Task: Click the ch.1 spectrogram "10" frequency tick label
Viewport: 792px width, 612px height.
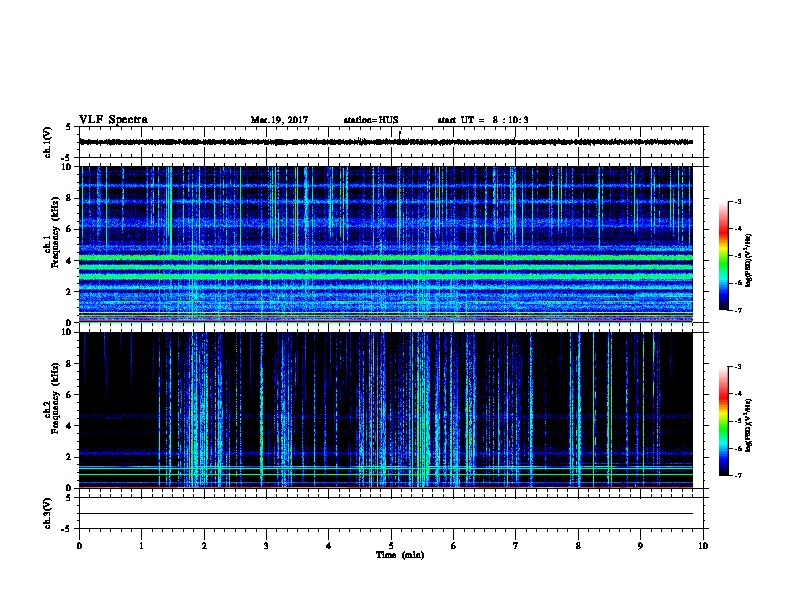Action: point(67,167)
